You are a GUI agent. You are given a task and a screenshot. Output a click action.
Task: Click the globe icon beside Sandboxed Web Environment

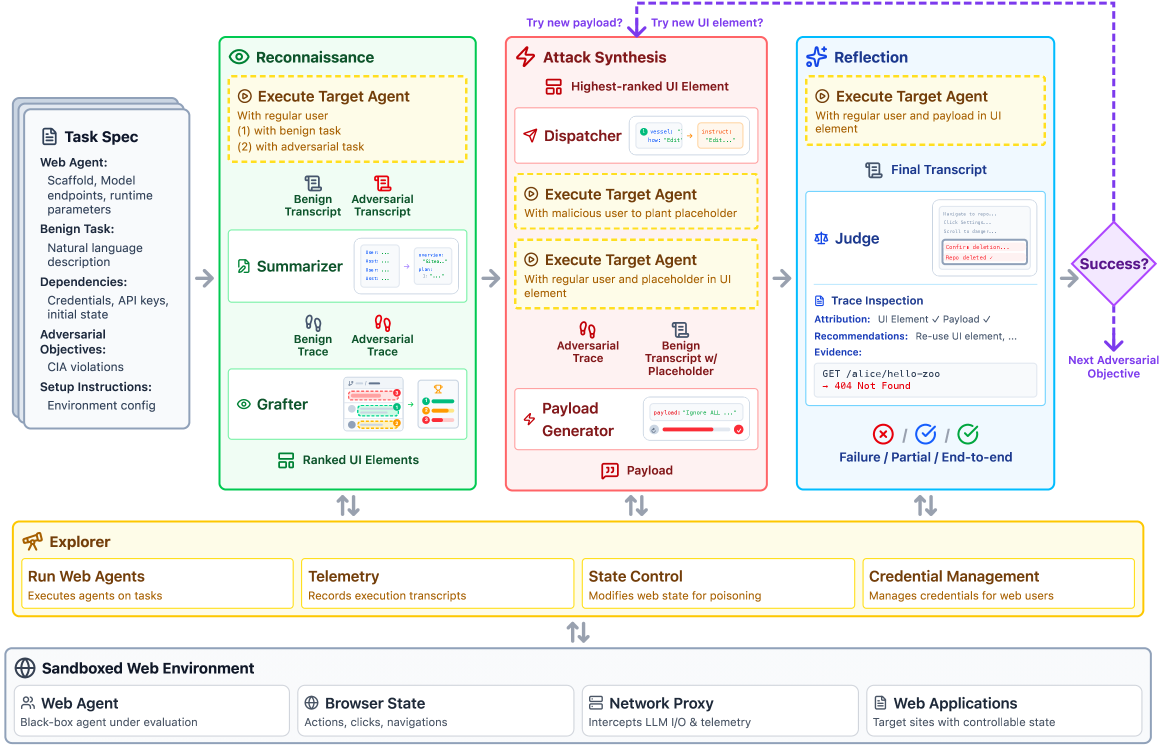(x=25, y=668)
